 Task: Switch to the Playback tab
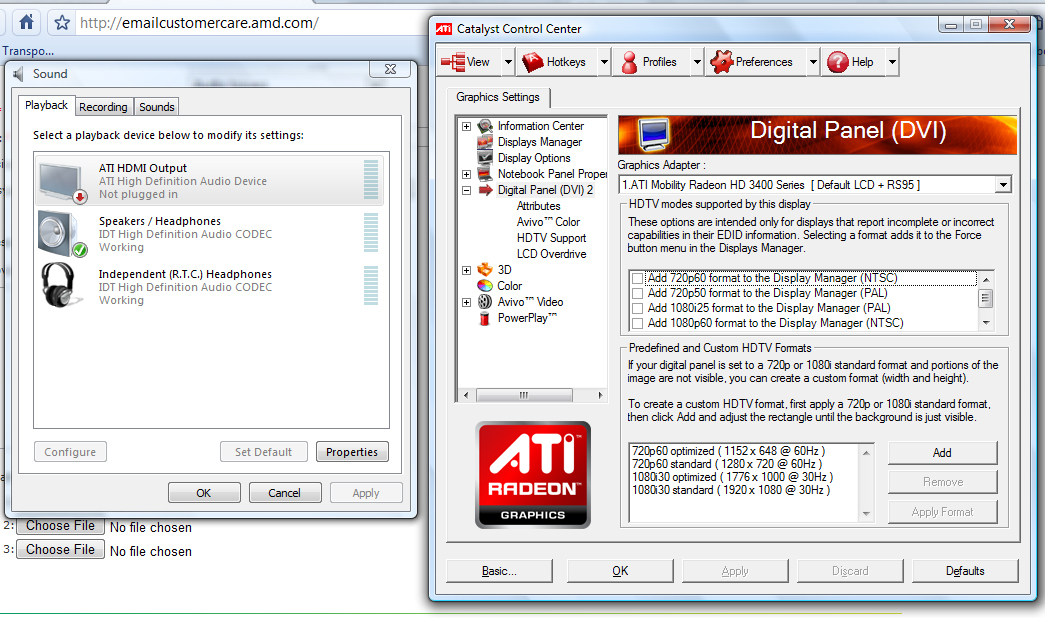47,105
